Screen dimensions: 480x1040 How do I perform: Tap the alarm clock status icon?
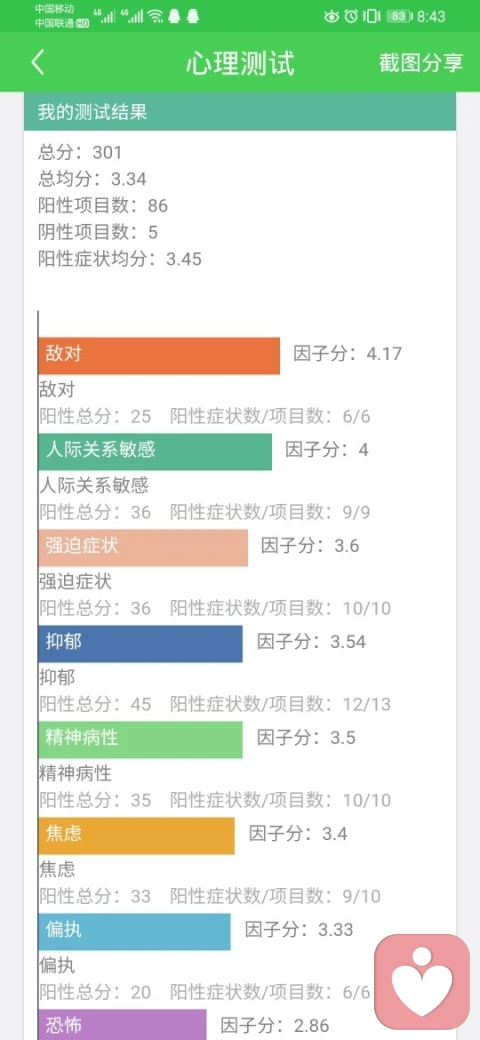tap(351, 16)
